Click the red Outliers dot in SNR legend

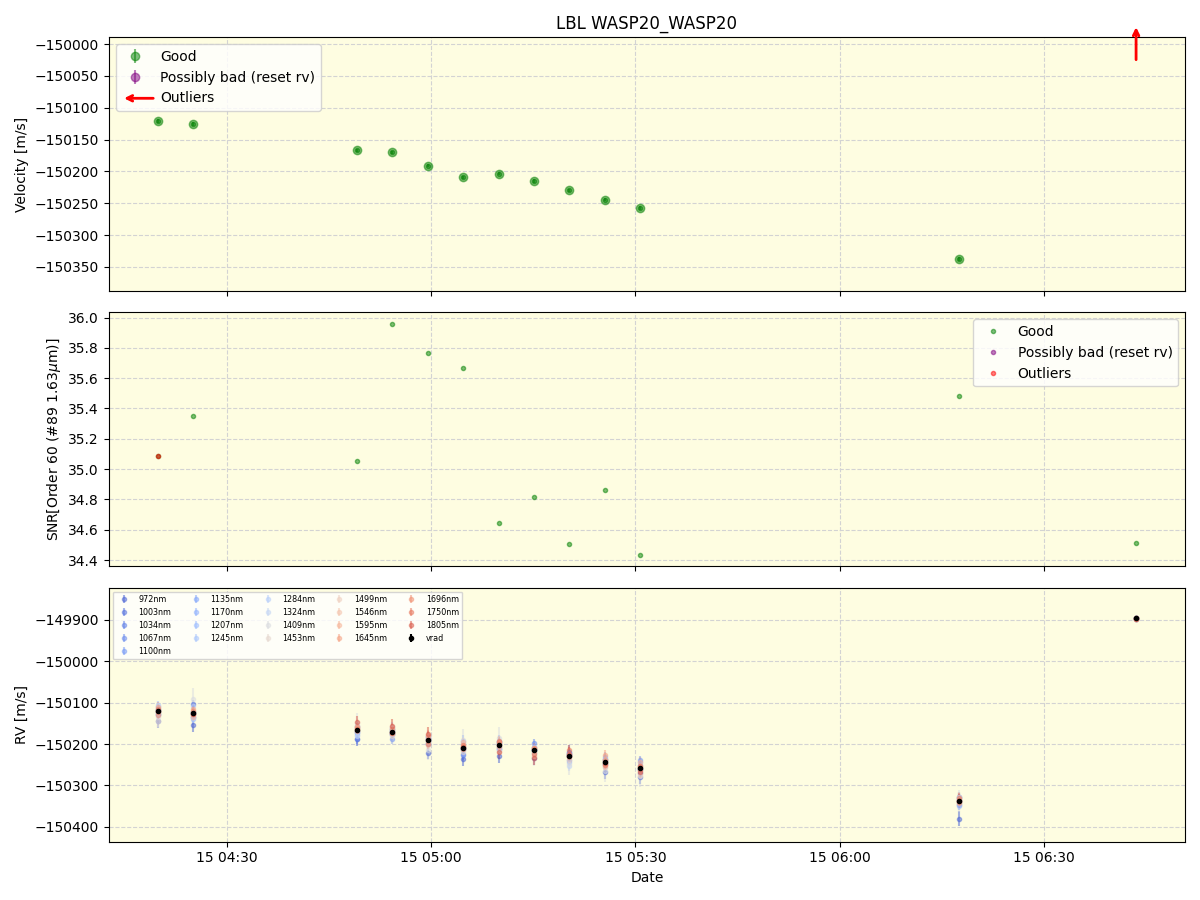(x=993, y=373)
